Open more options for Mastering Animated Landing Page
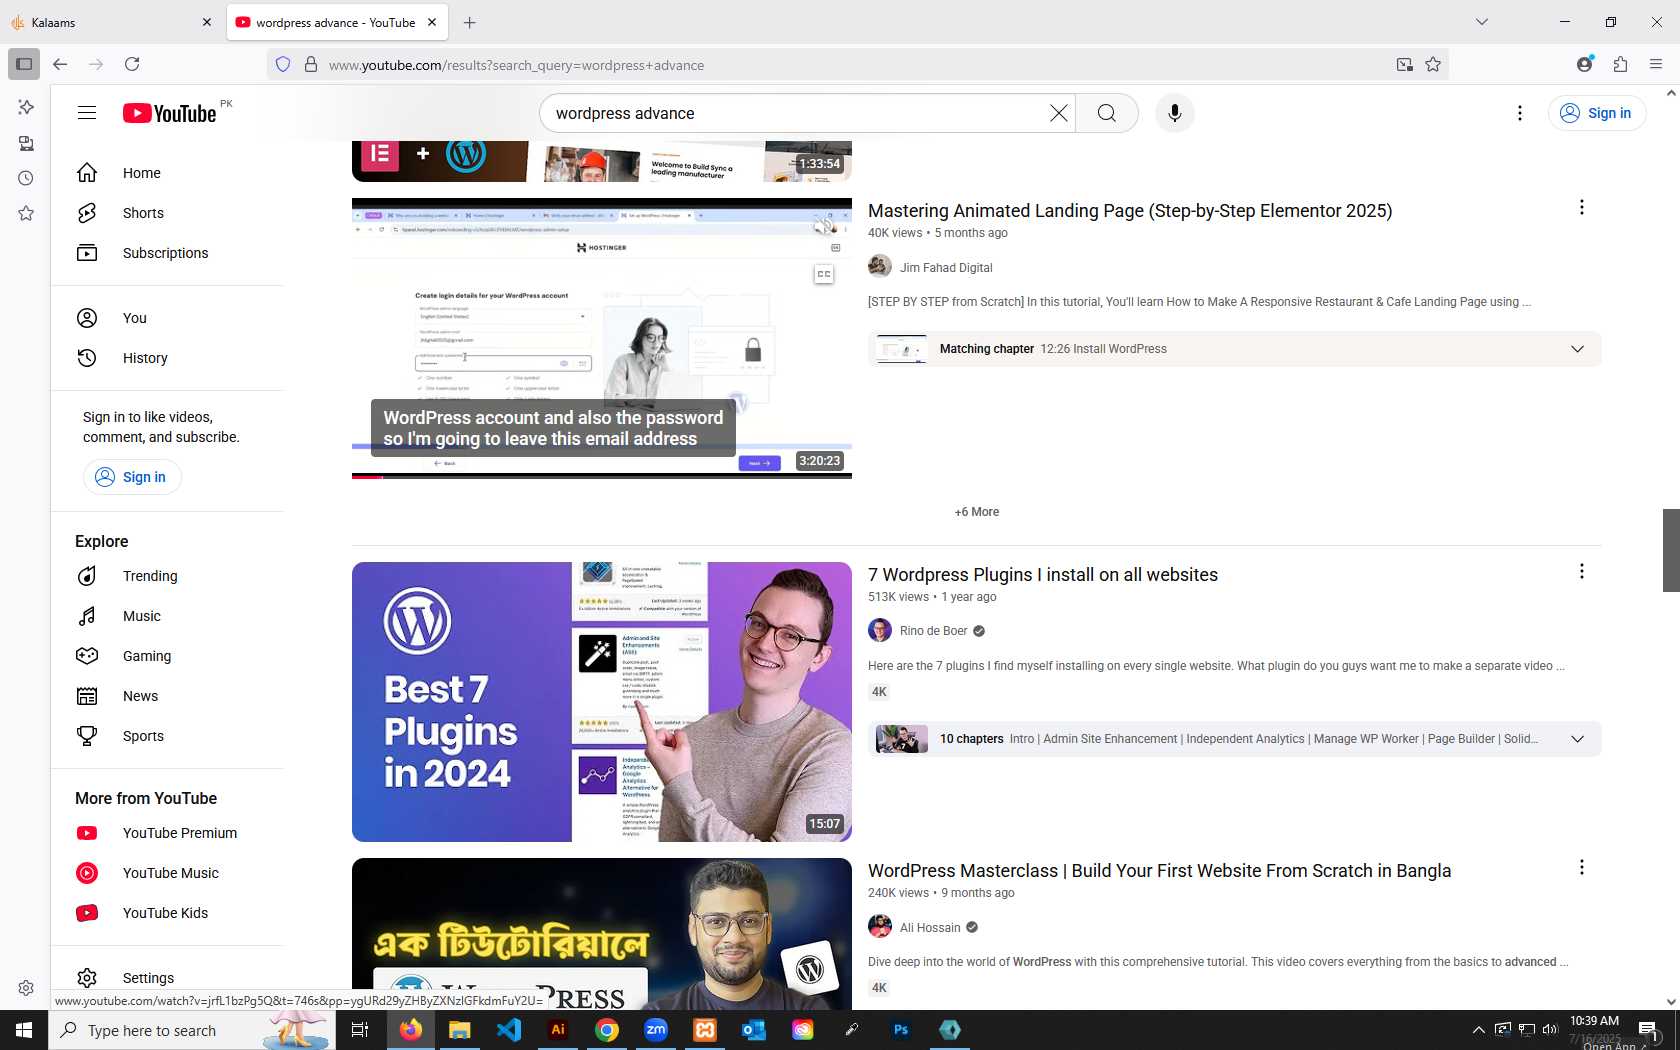This screenshot has width=1680, height=1050. [x=1581, y=207]
